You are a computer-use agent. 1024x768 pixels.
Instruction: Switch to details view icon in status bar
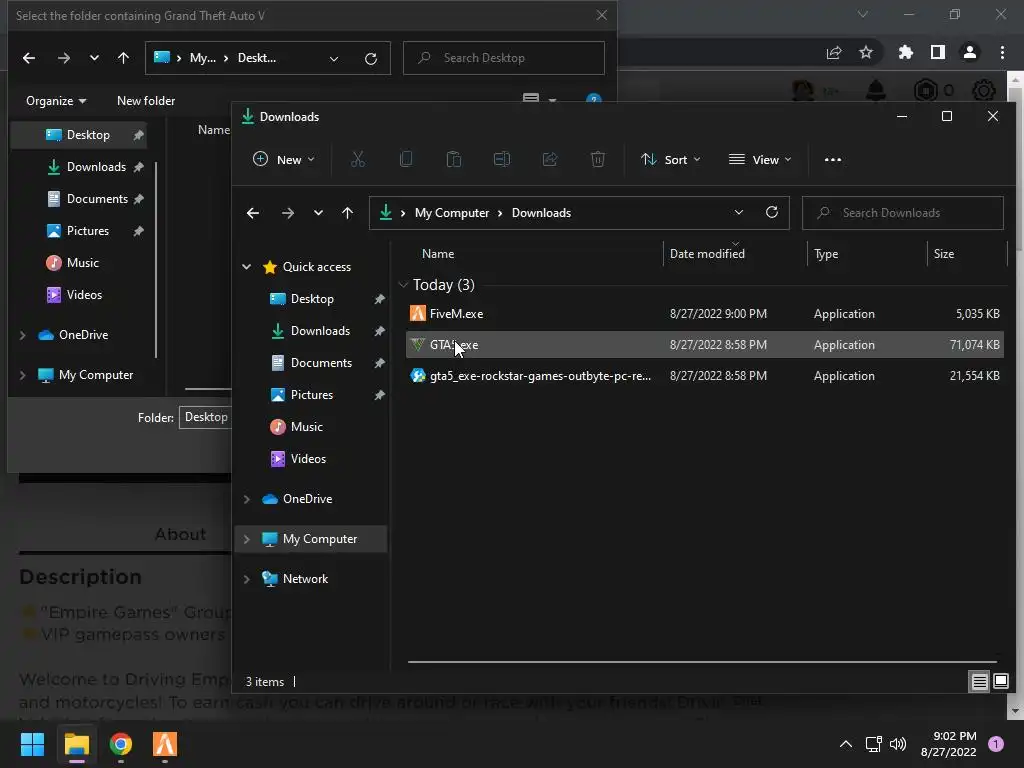coord(980,682)
